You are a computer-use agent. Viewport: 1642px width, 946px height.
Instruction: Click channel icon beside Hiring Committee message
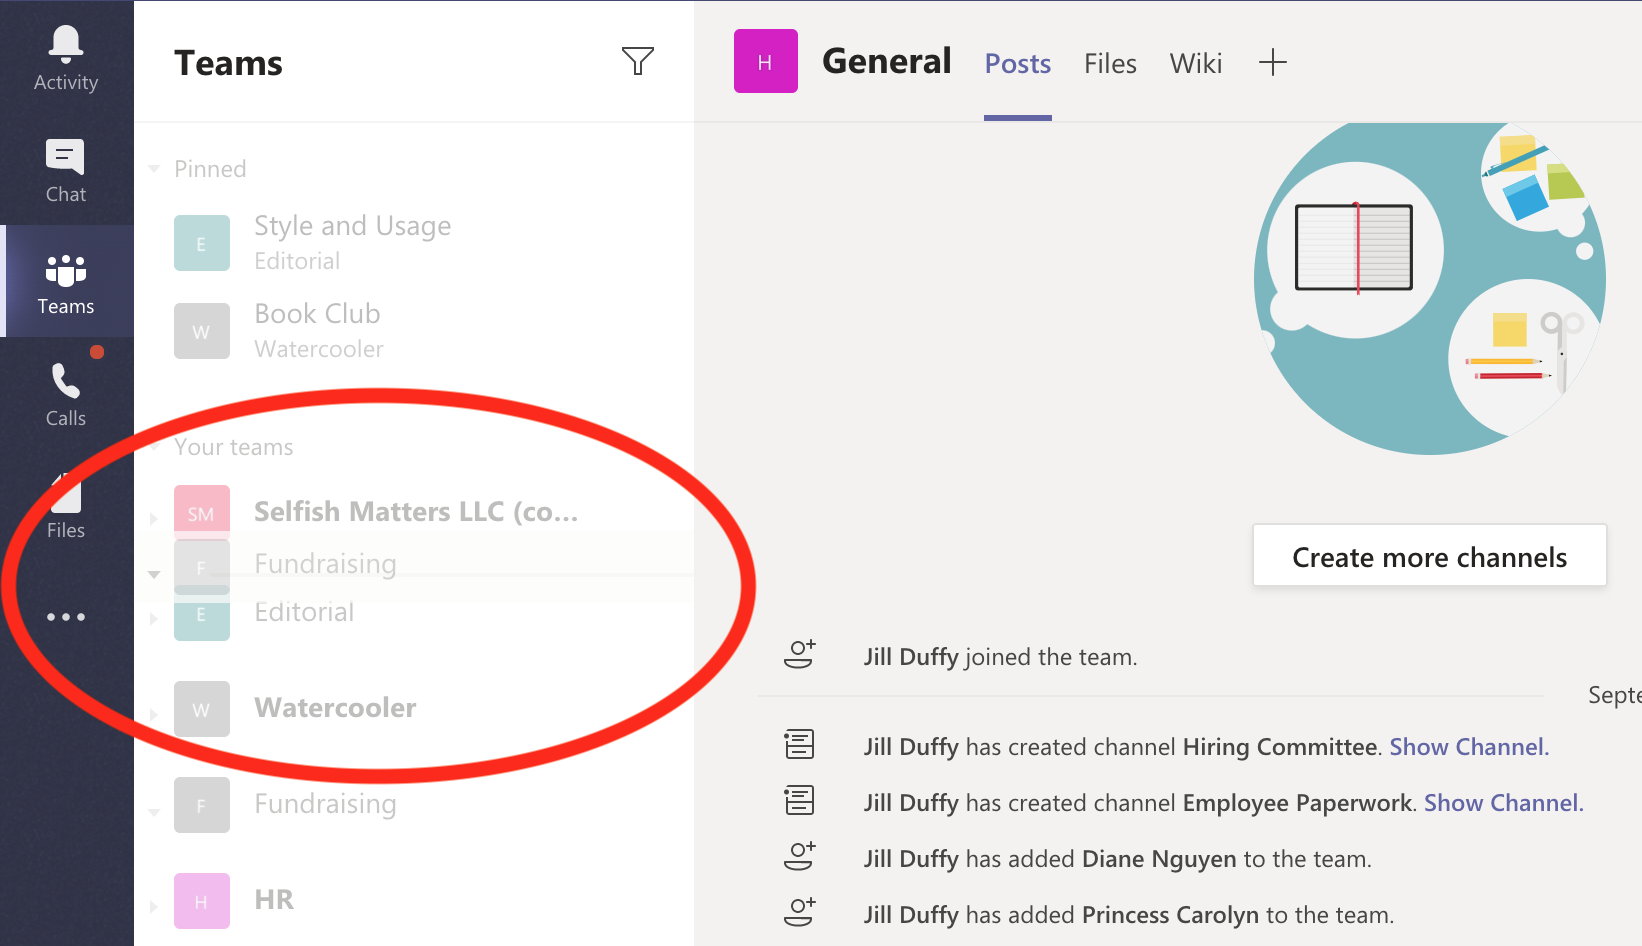tap(799, 744)
